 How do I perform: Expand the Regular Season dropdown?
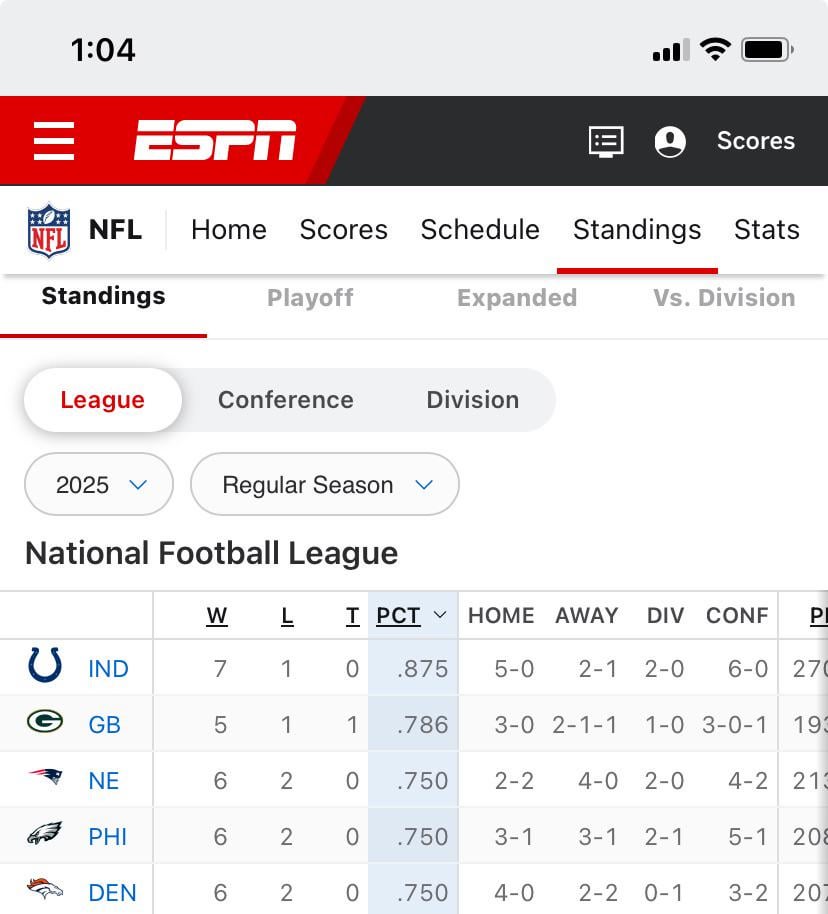325,485
